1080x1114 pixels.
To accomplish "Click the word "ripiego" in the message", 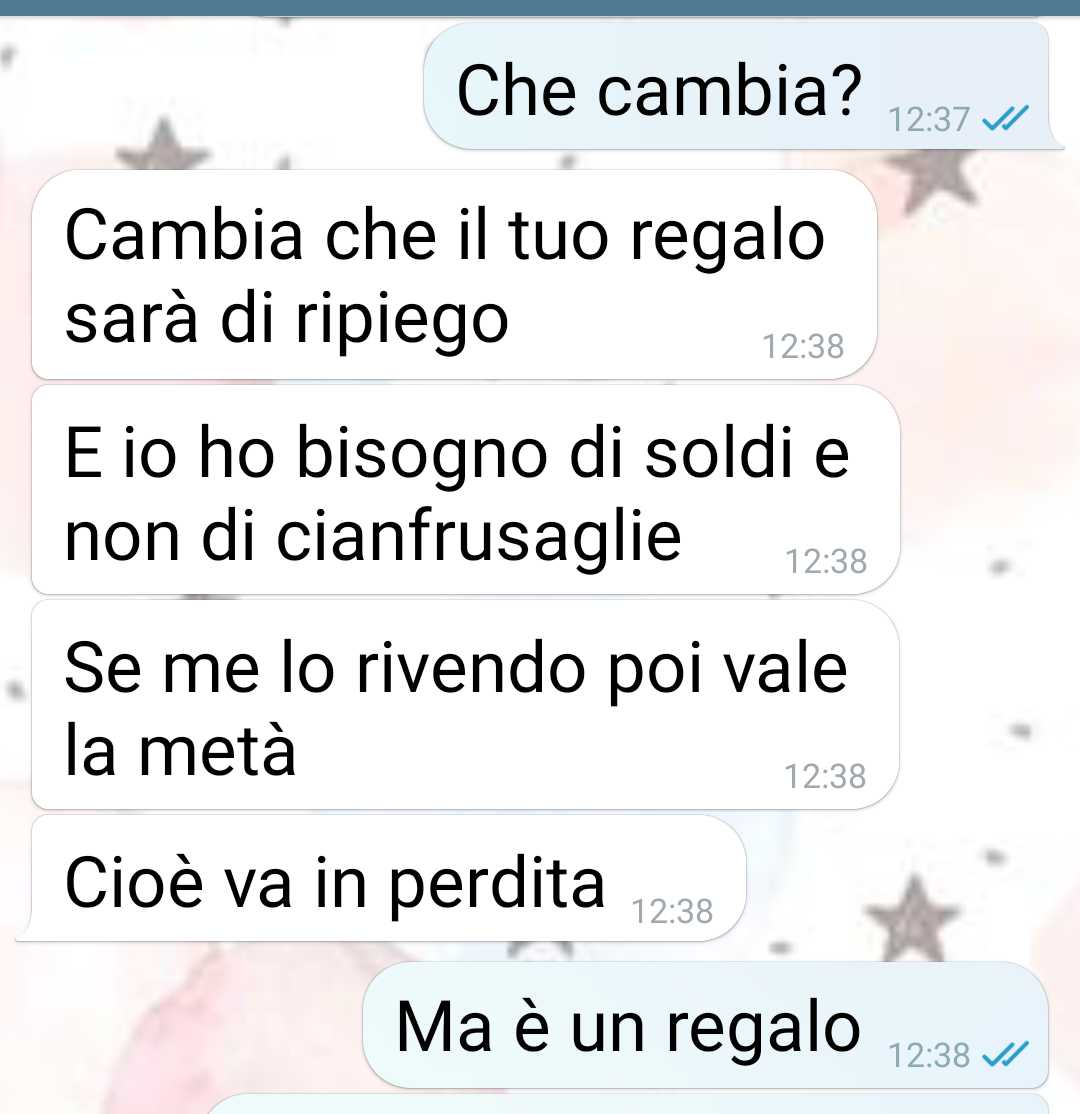I will point(402,321).
